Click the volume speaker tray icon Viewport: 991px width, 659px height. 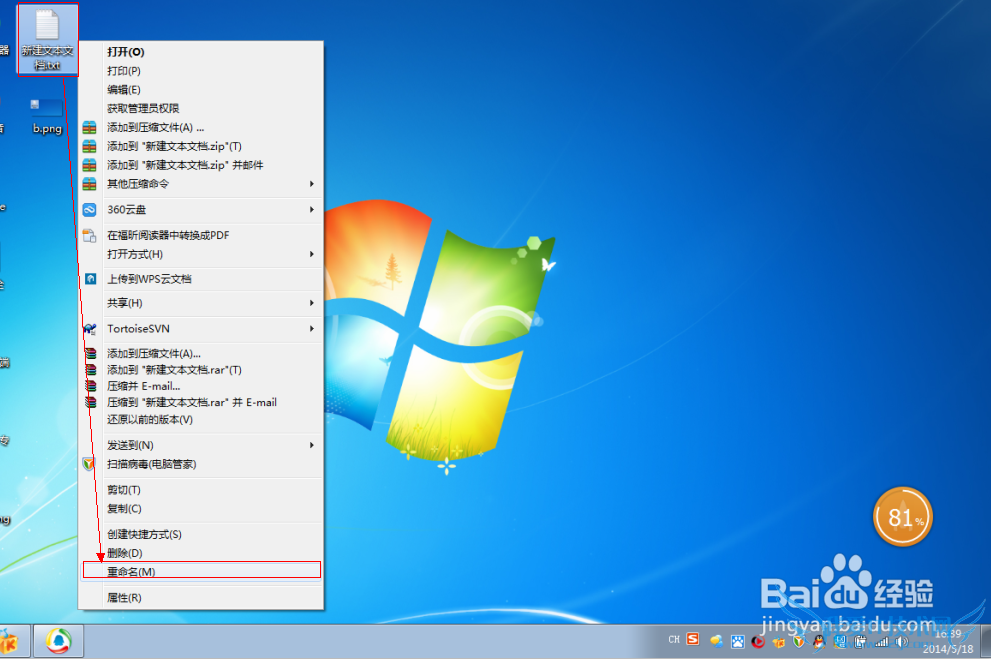point(902,642)
